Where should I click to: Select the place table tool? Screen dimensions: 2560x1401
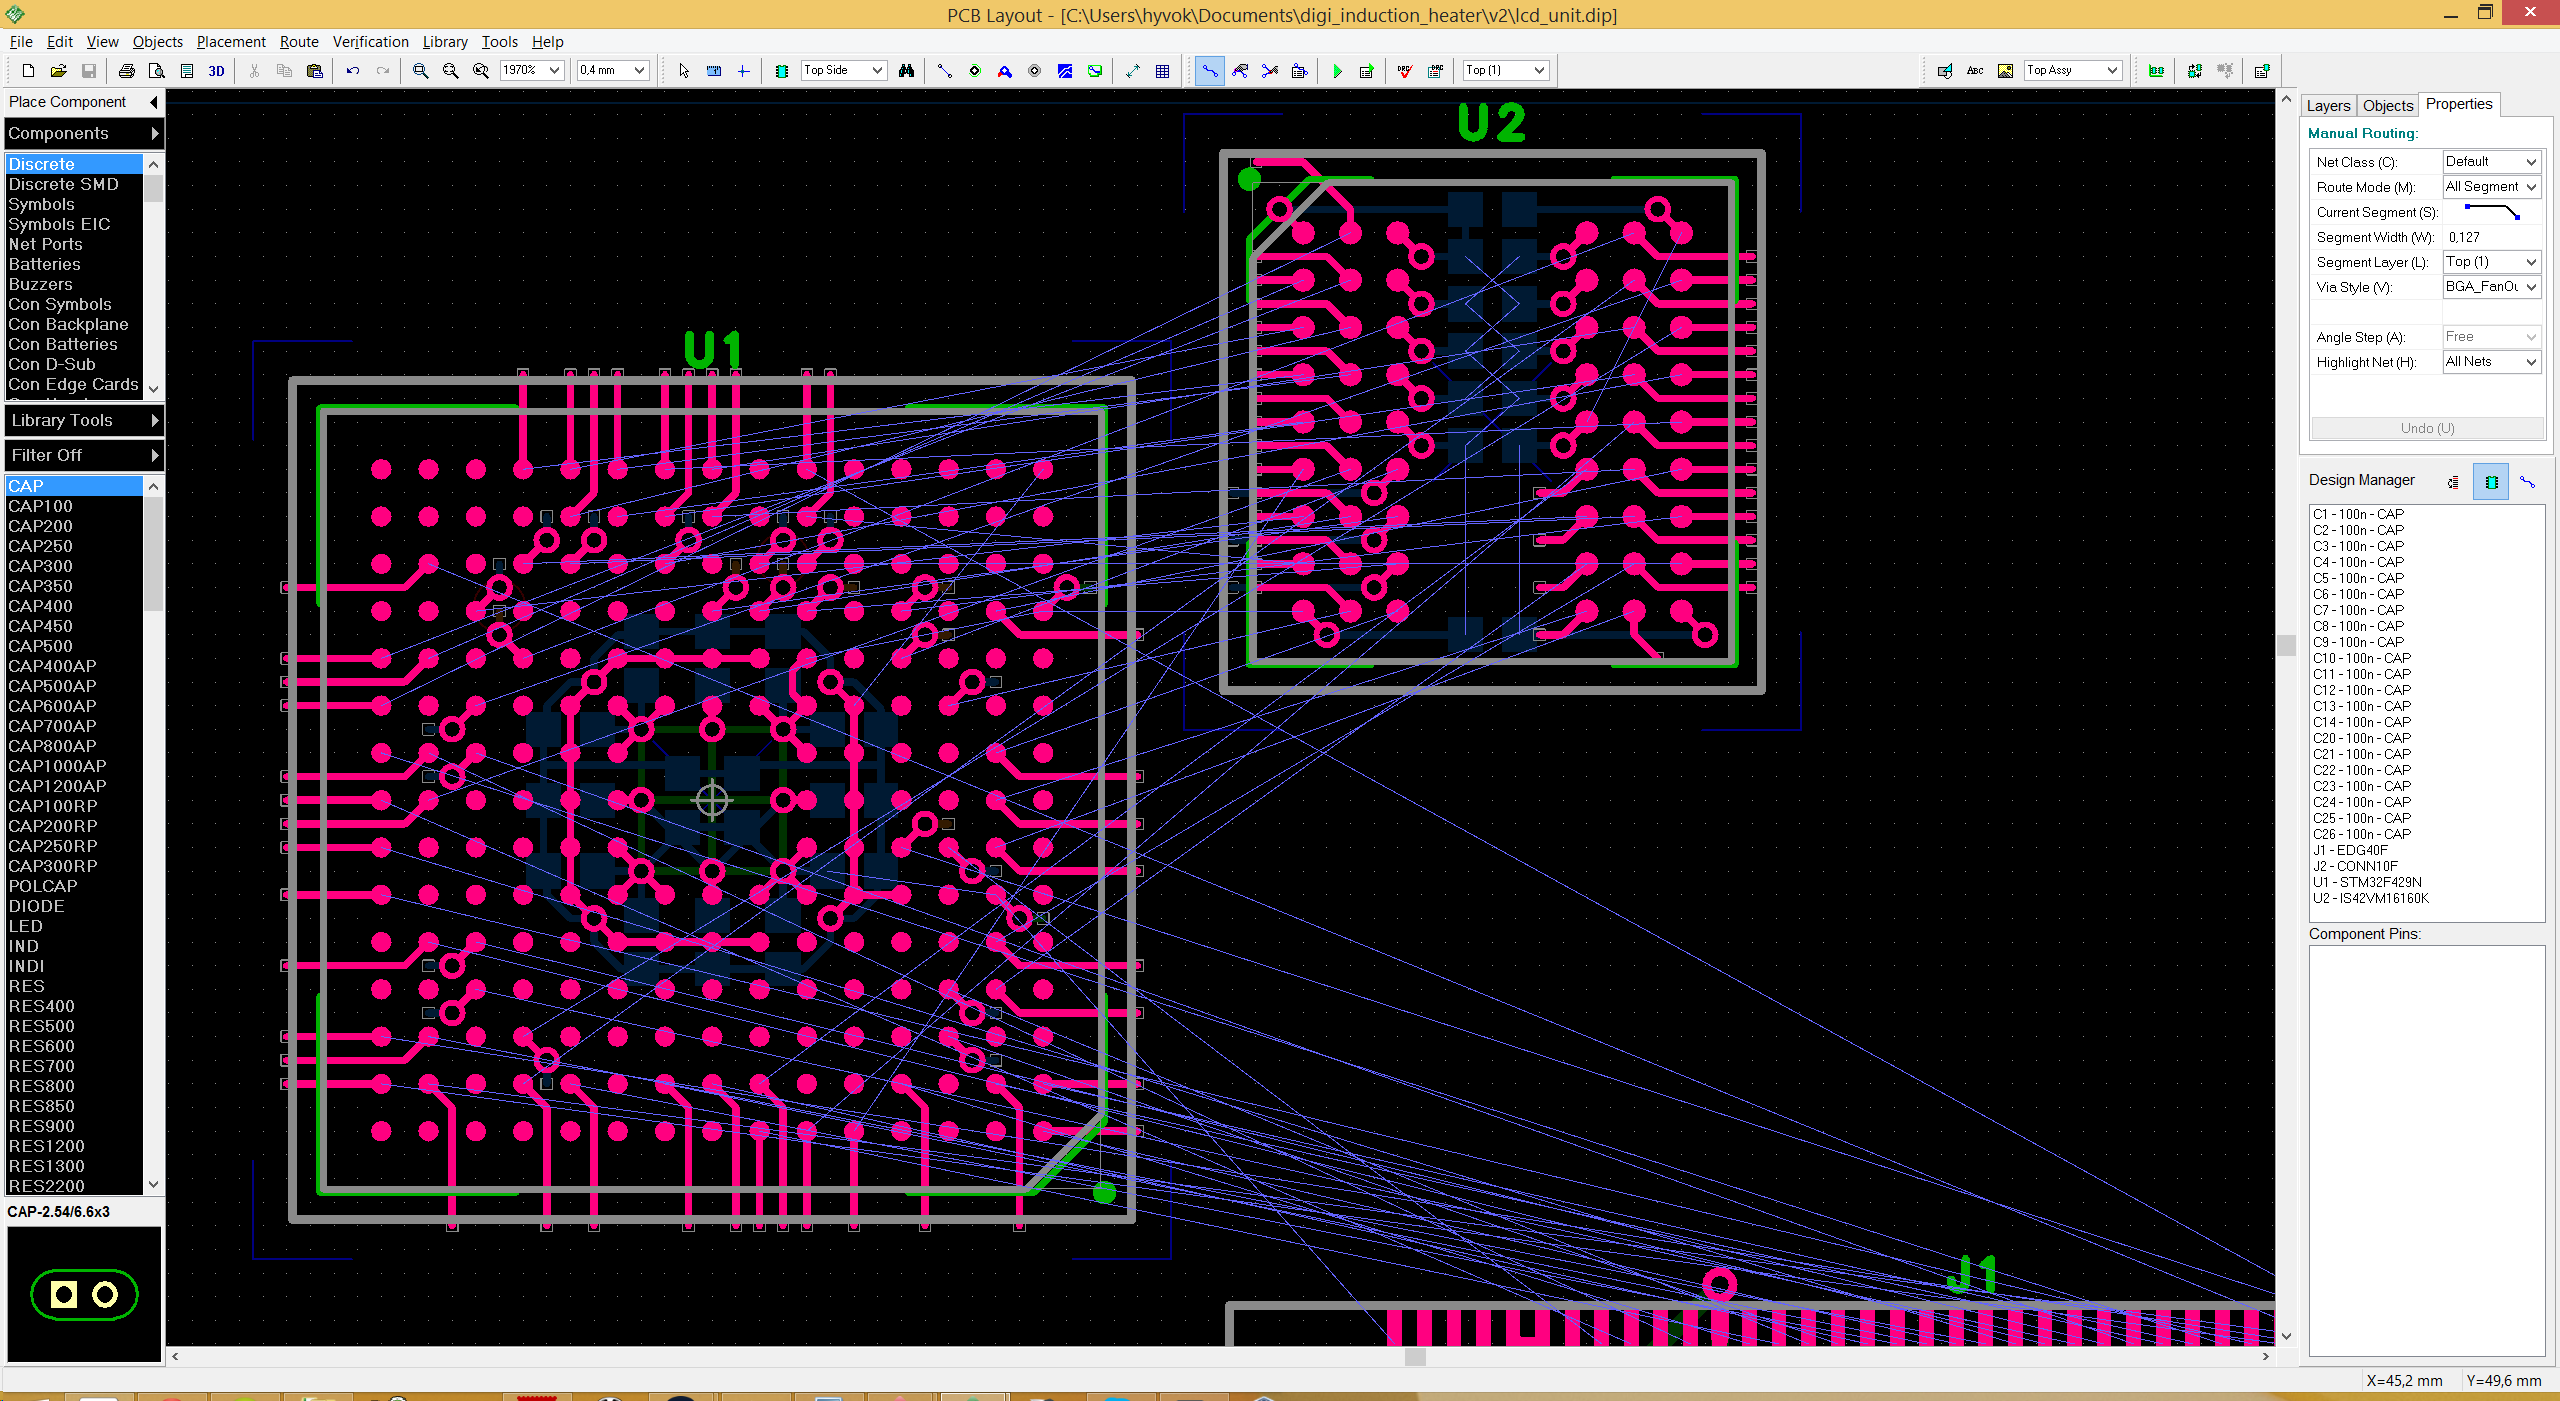click(x=1162, y=70)
